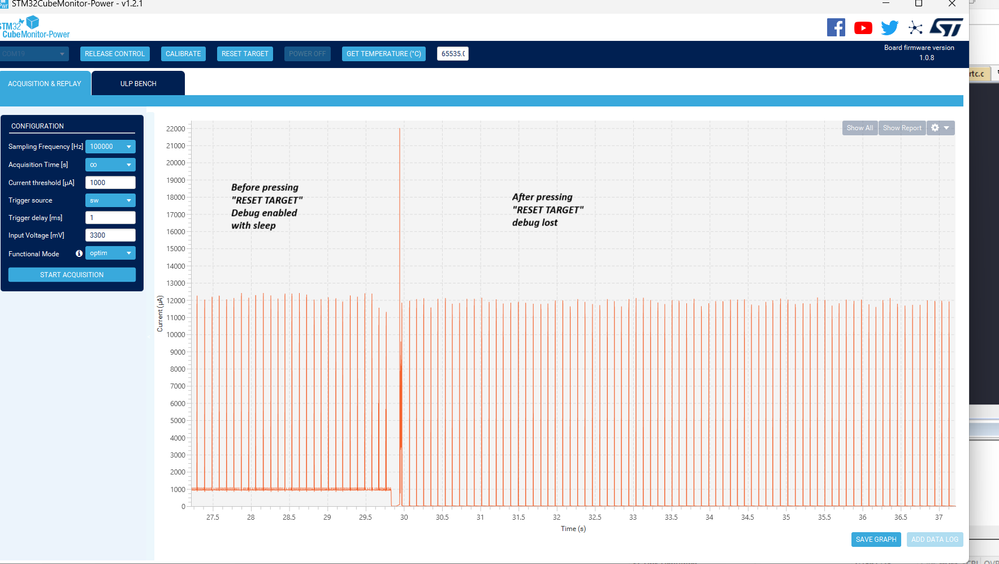The image size is (999, 564).
Task: Click the Show All button
Action: click(x=859, y=128)
